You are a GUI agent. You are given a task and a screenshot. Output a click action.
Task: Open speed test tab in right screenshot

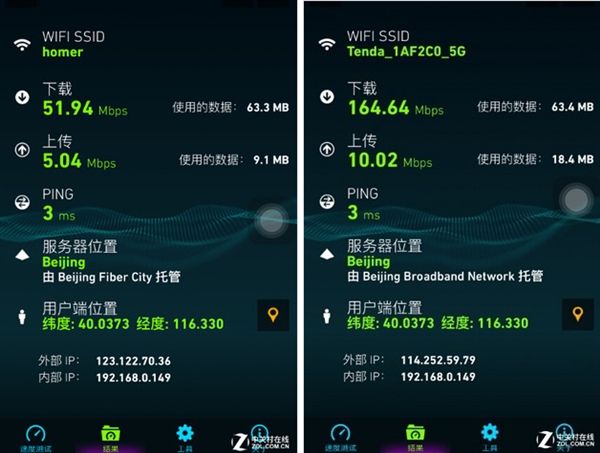[x=342, y=435]
